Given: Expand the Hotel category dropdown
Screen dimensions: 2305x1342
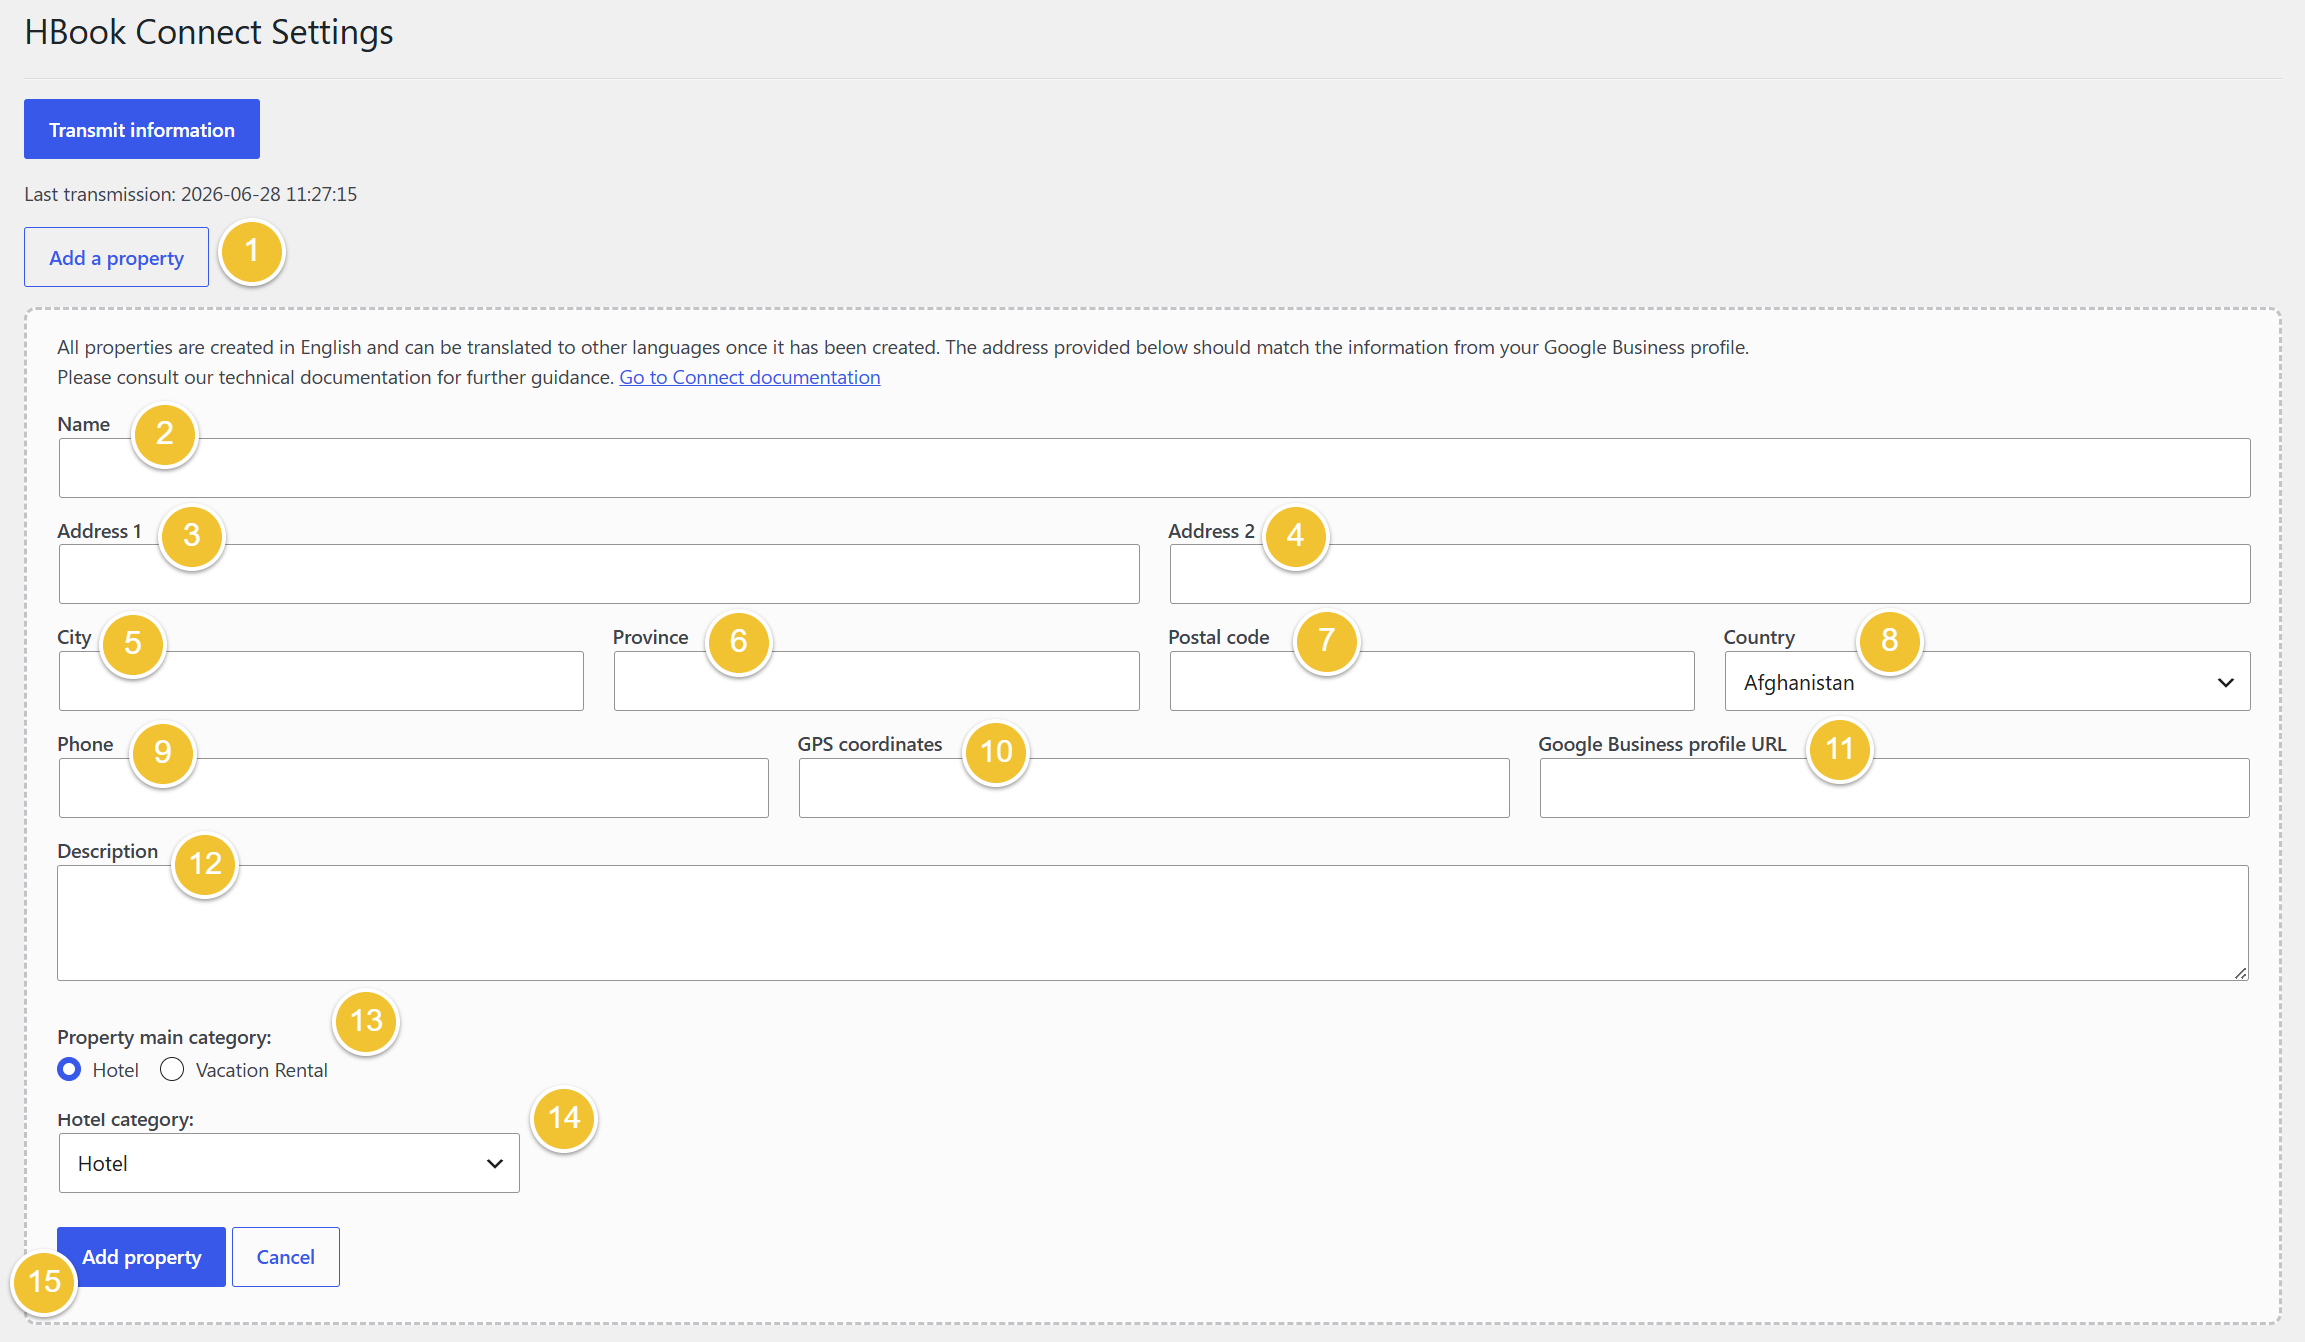Looking at the screenshot, I should pos(289,1163).
